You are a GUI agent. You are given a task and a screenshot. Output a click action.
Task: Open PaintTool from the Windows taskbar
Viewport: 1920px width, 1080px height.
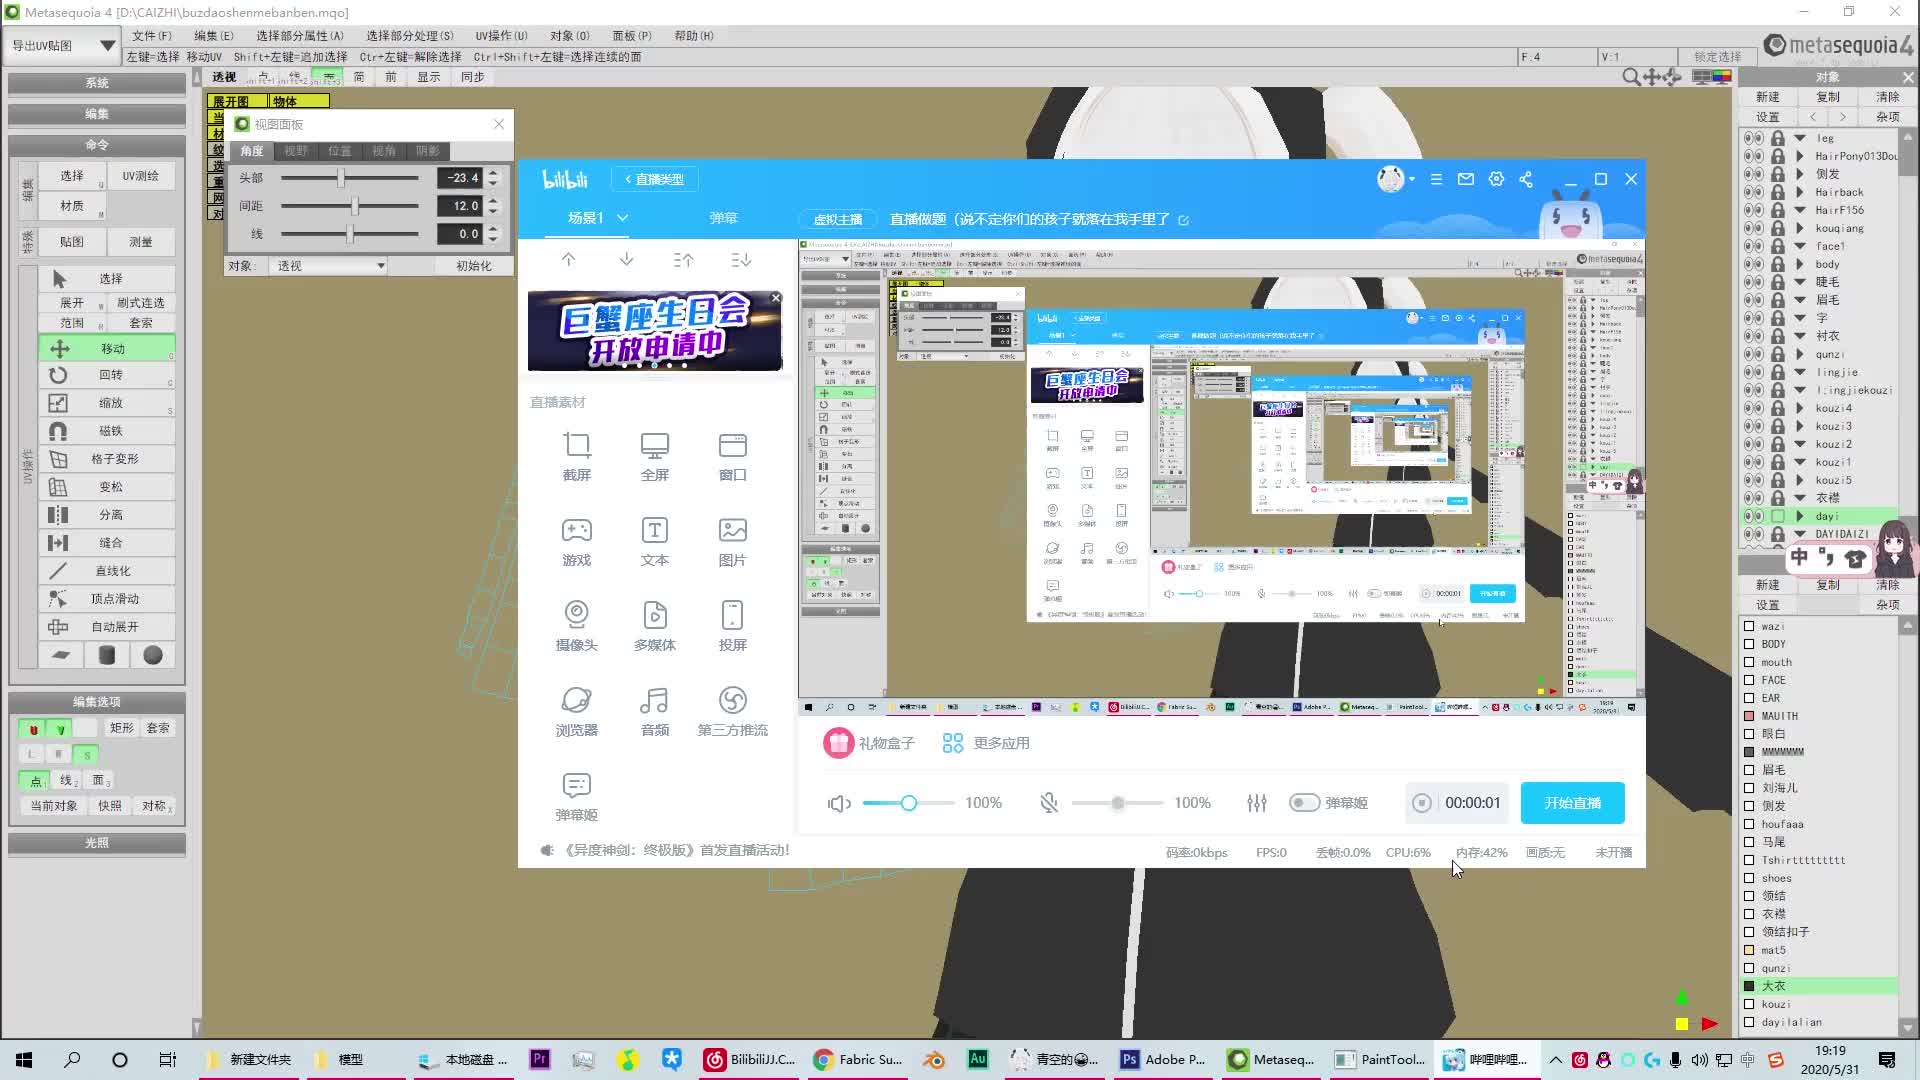1380,1059
